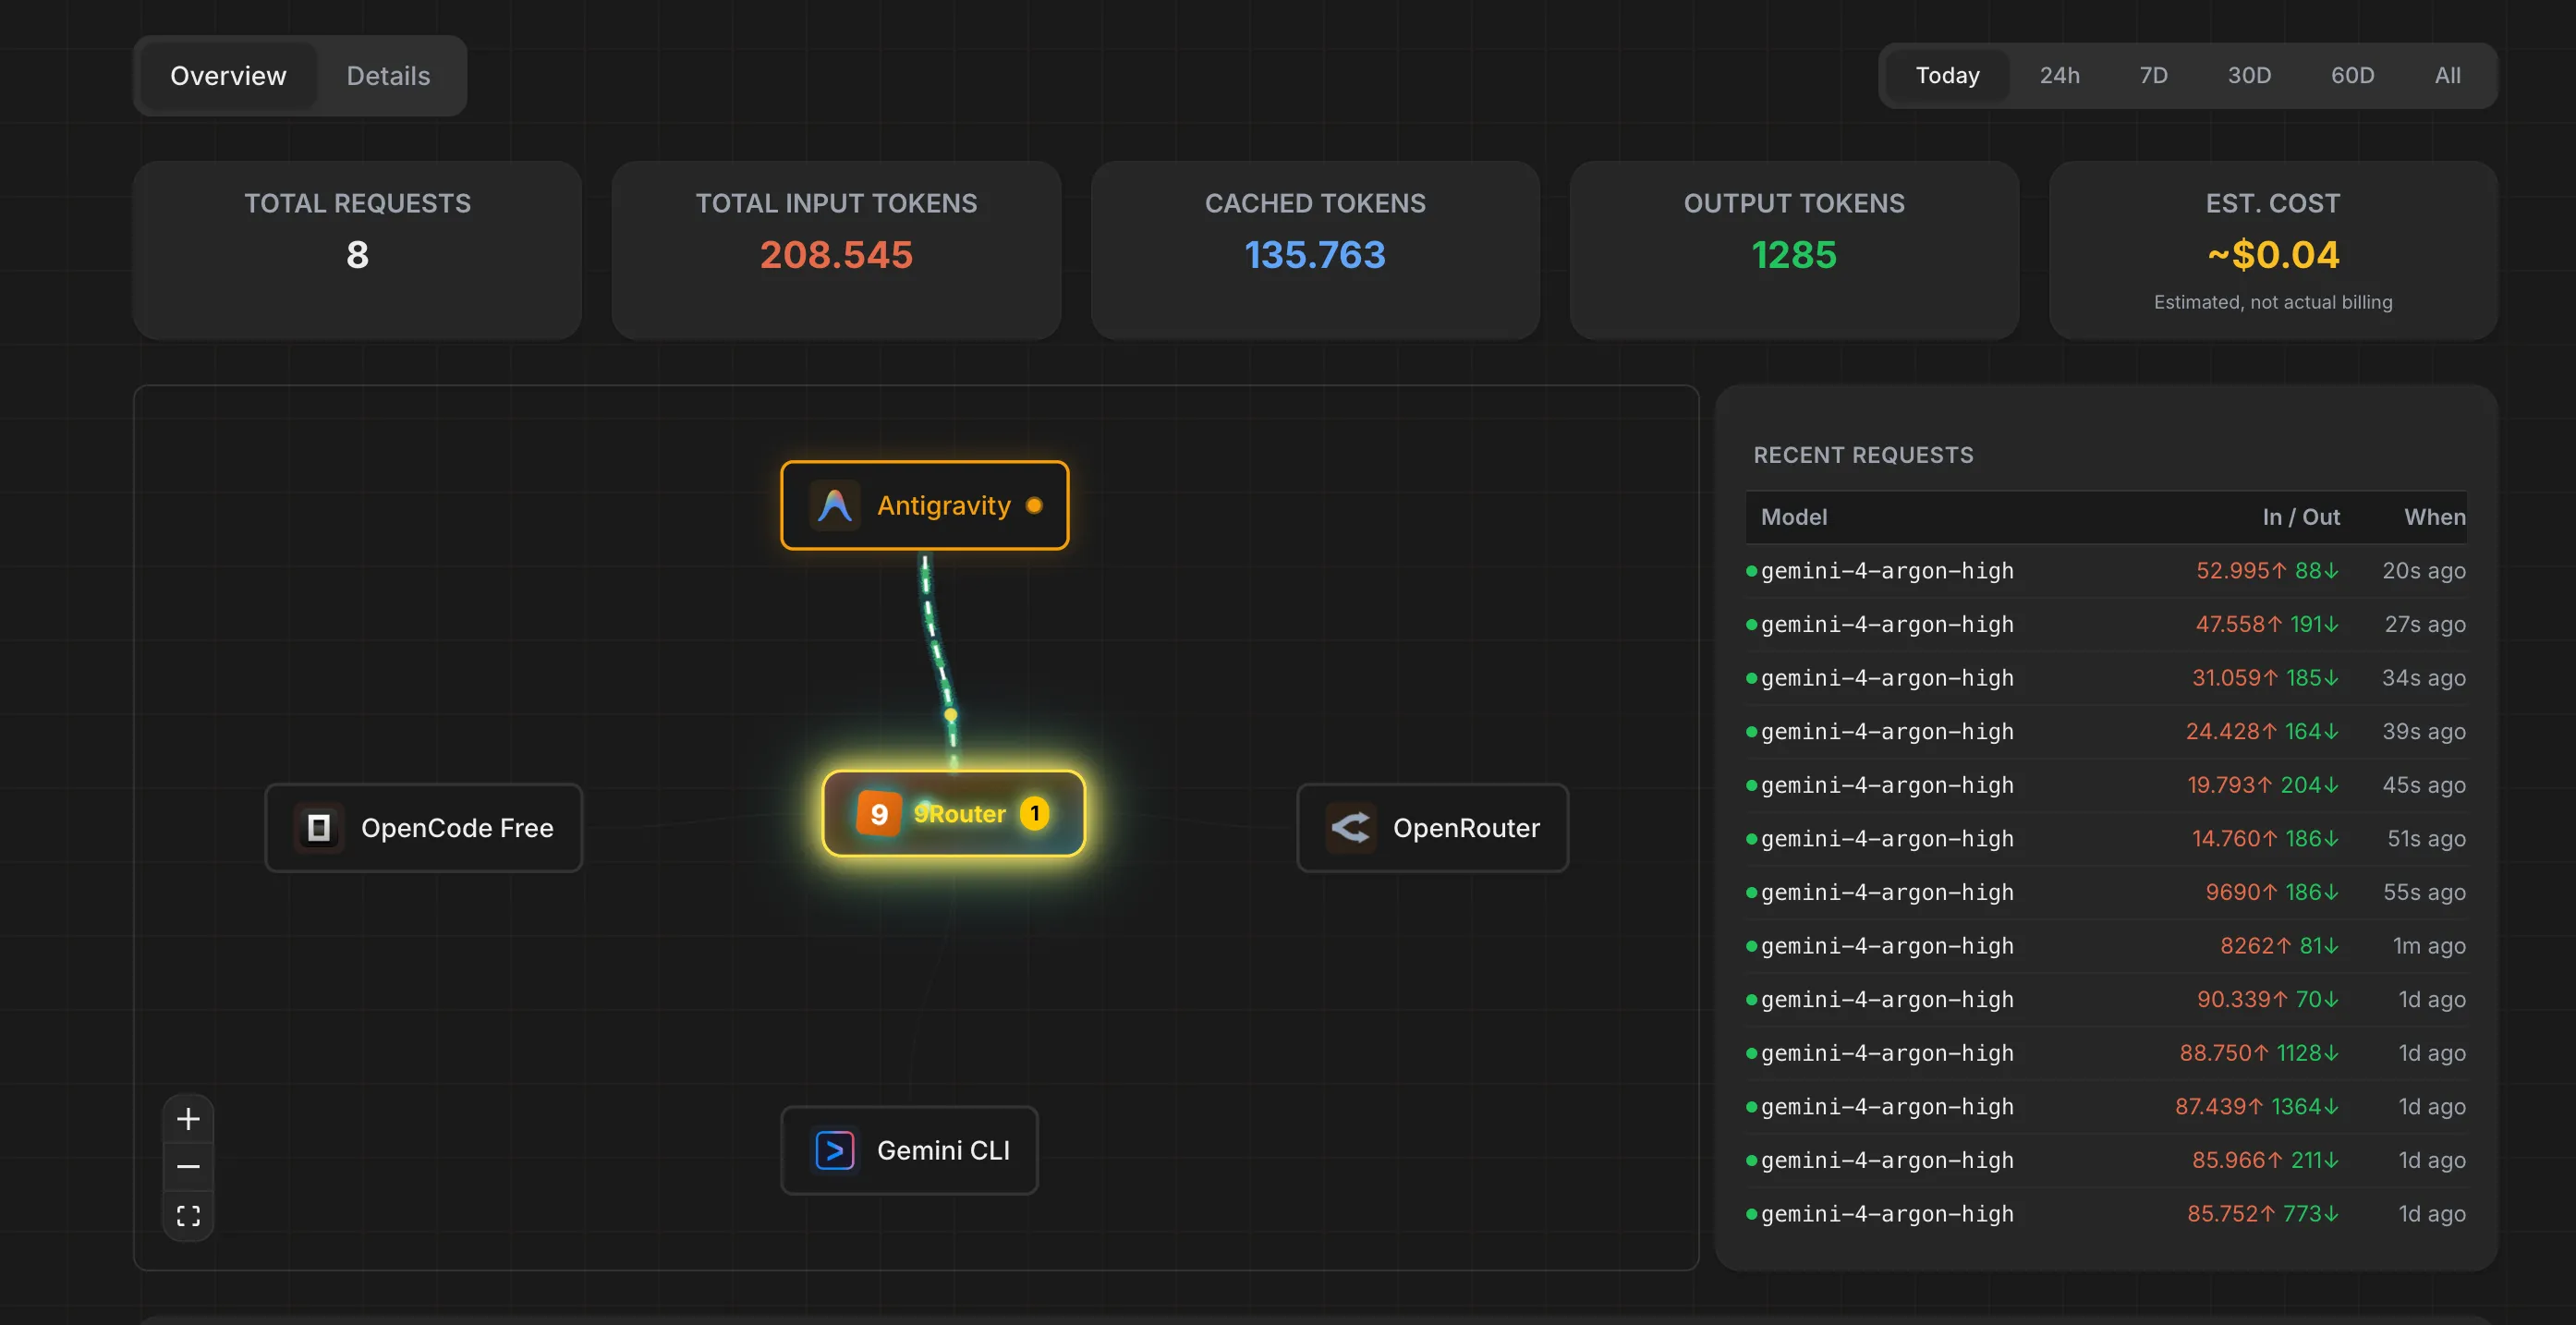Click the request row from 39s ago
This screenshot has height=1325, width=2576.
(2106, 732)
